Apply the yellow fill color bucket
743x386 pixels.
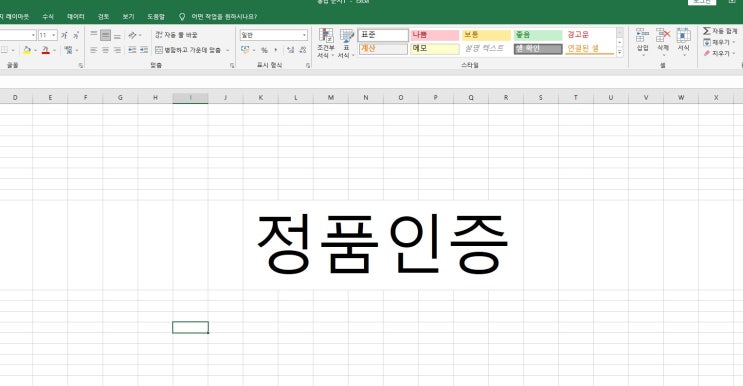[x=27, y=50]
